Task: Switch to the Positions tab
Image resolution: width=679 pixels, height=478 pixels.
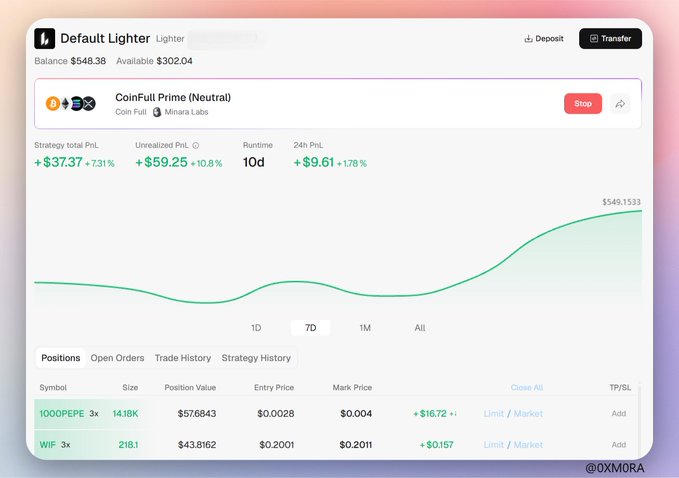Action: [x=61, y=358]
